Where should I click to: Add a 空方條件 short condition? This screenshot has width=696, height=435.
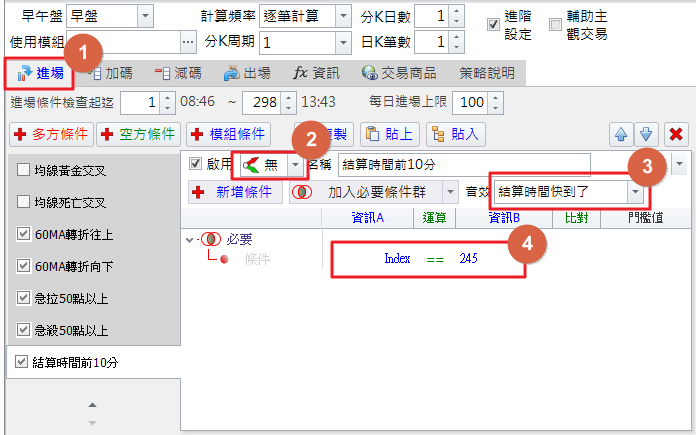138,134
